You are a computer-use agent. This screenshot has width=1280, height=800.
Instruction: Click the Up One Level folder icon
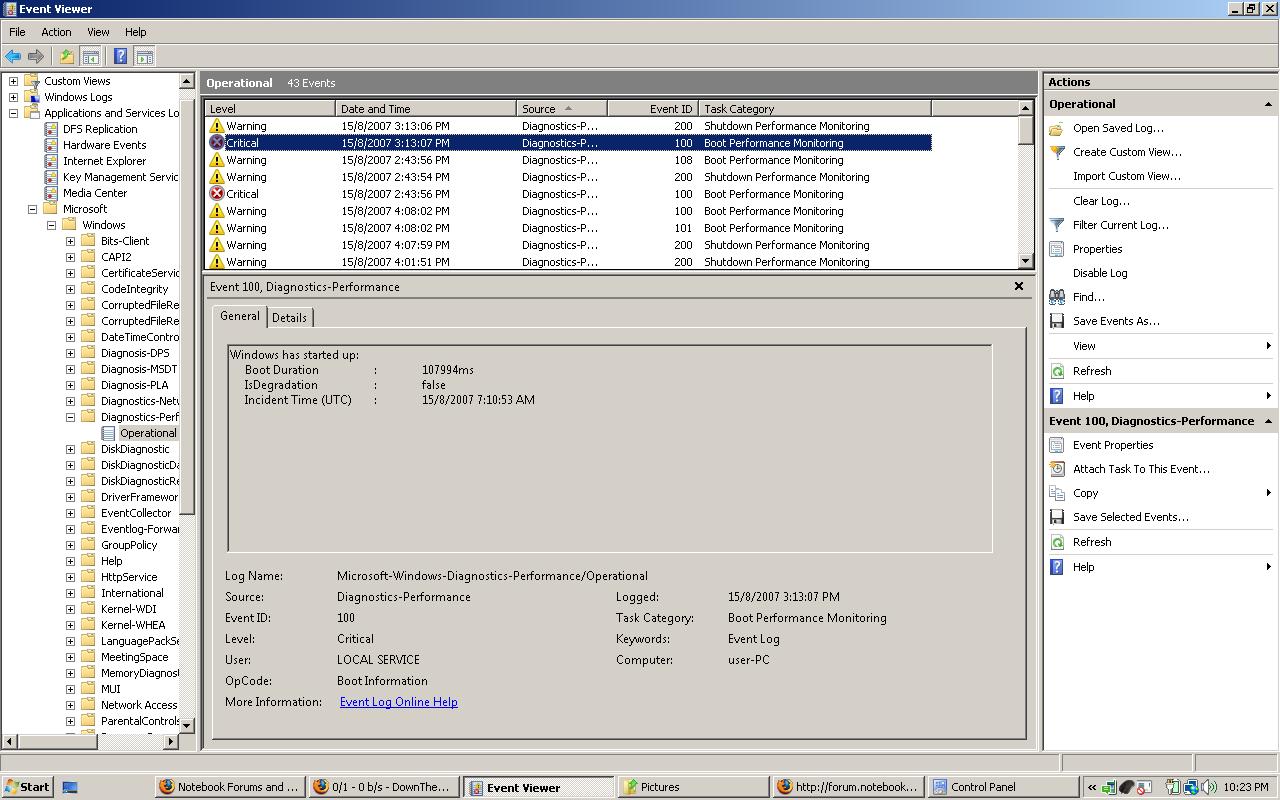[x=67, y=57]
